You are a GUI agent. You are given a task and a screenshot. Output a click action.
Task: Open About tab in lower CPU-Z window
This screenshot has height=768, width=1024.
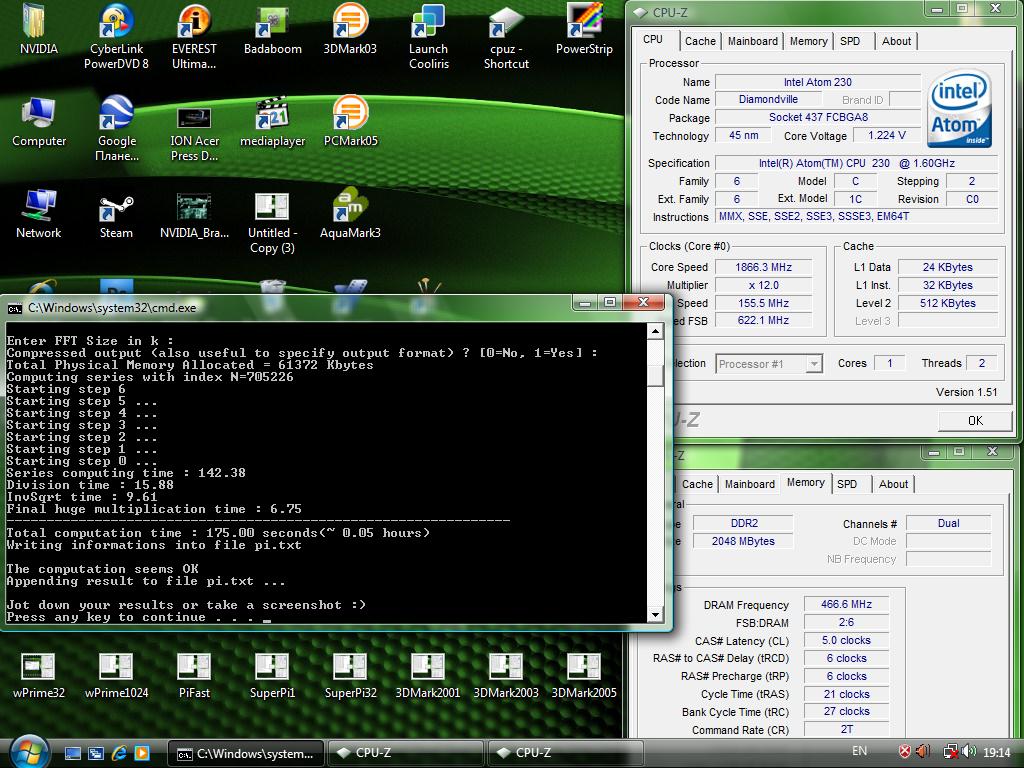(893, 484)
